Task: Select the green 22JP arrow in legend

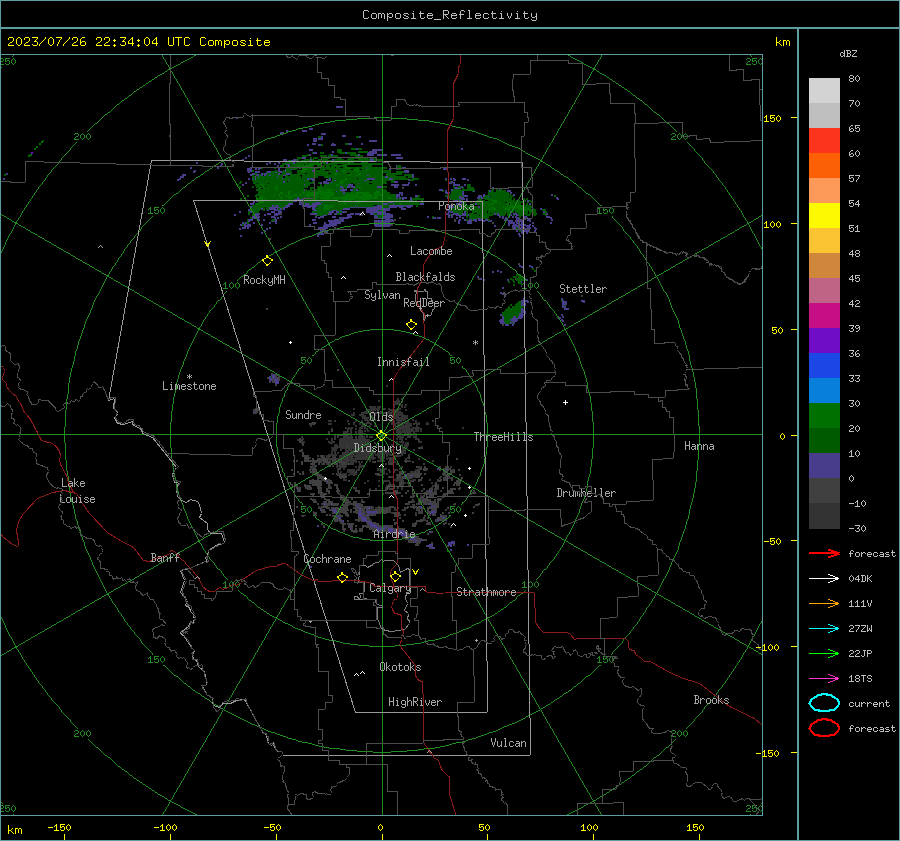Action: coord(824,653)
